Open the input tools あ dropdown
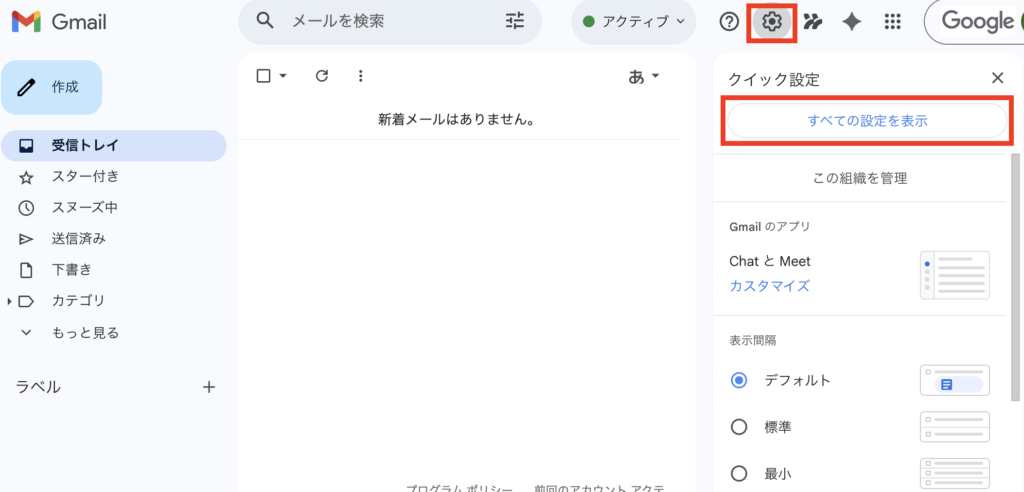The height and width of the screenshot is (492, 1024). (643, 76)
